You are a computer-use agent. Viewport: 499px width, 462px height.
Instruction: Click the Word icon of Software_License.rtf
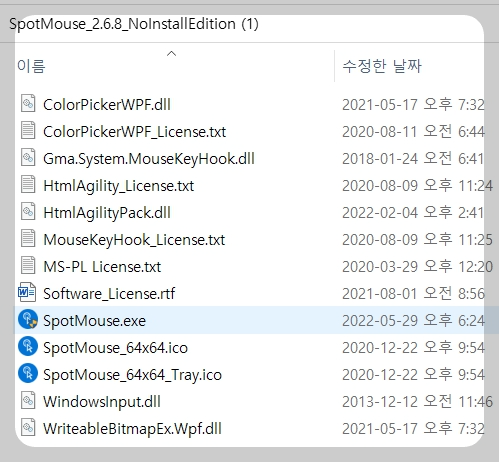pyautogui.click(x=27, y=292)
